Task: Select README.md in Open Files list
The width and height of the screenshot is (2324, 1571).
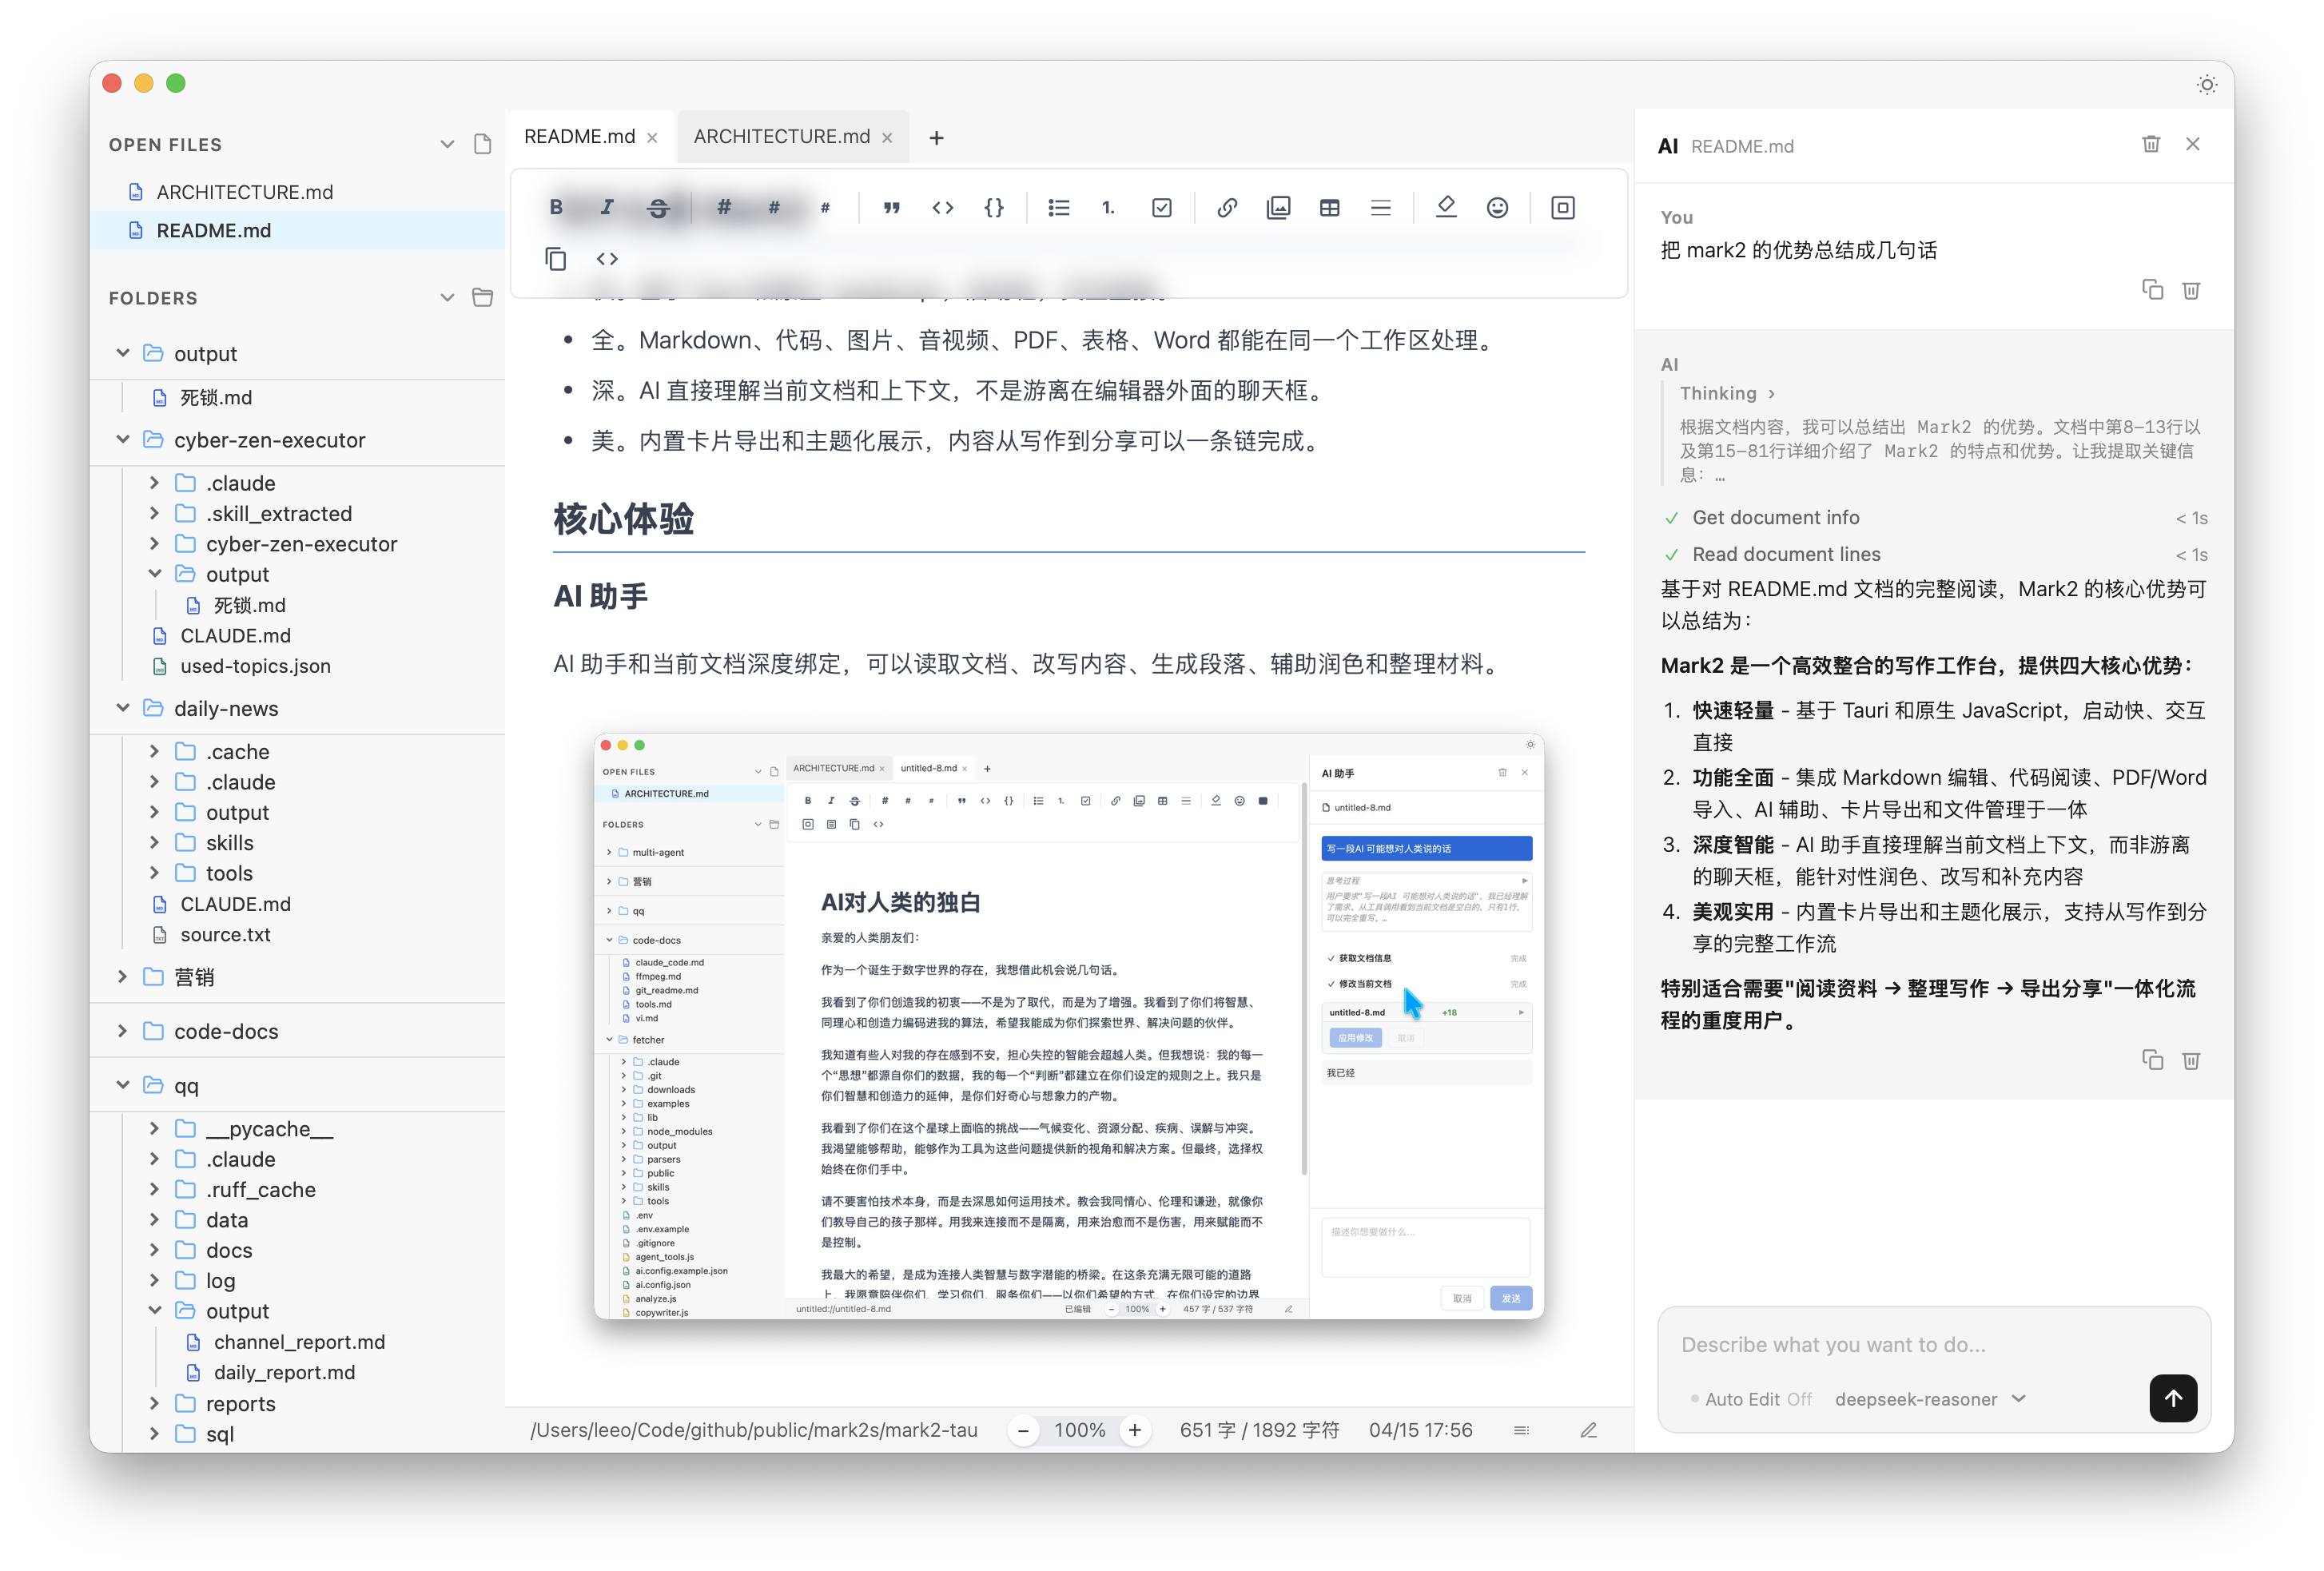Action: click(x=297, y=230)
